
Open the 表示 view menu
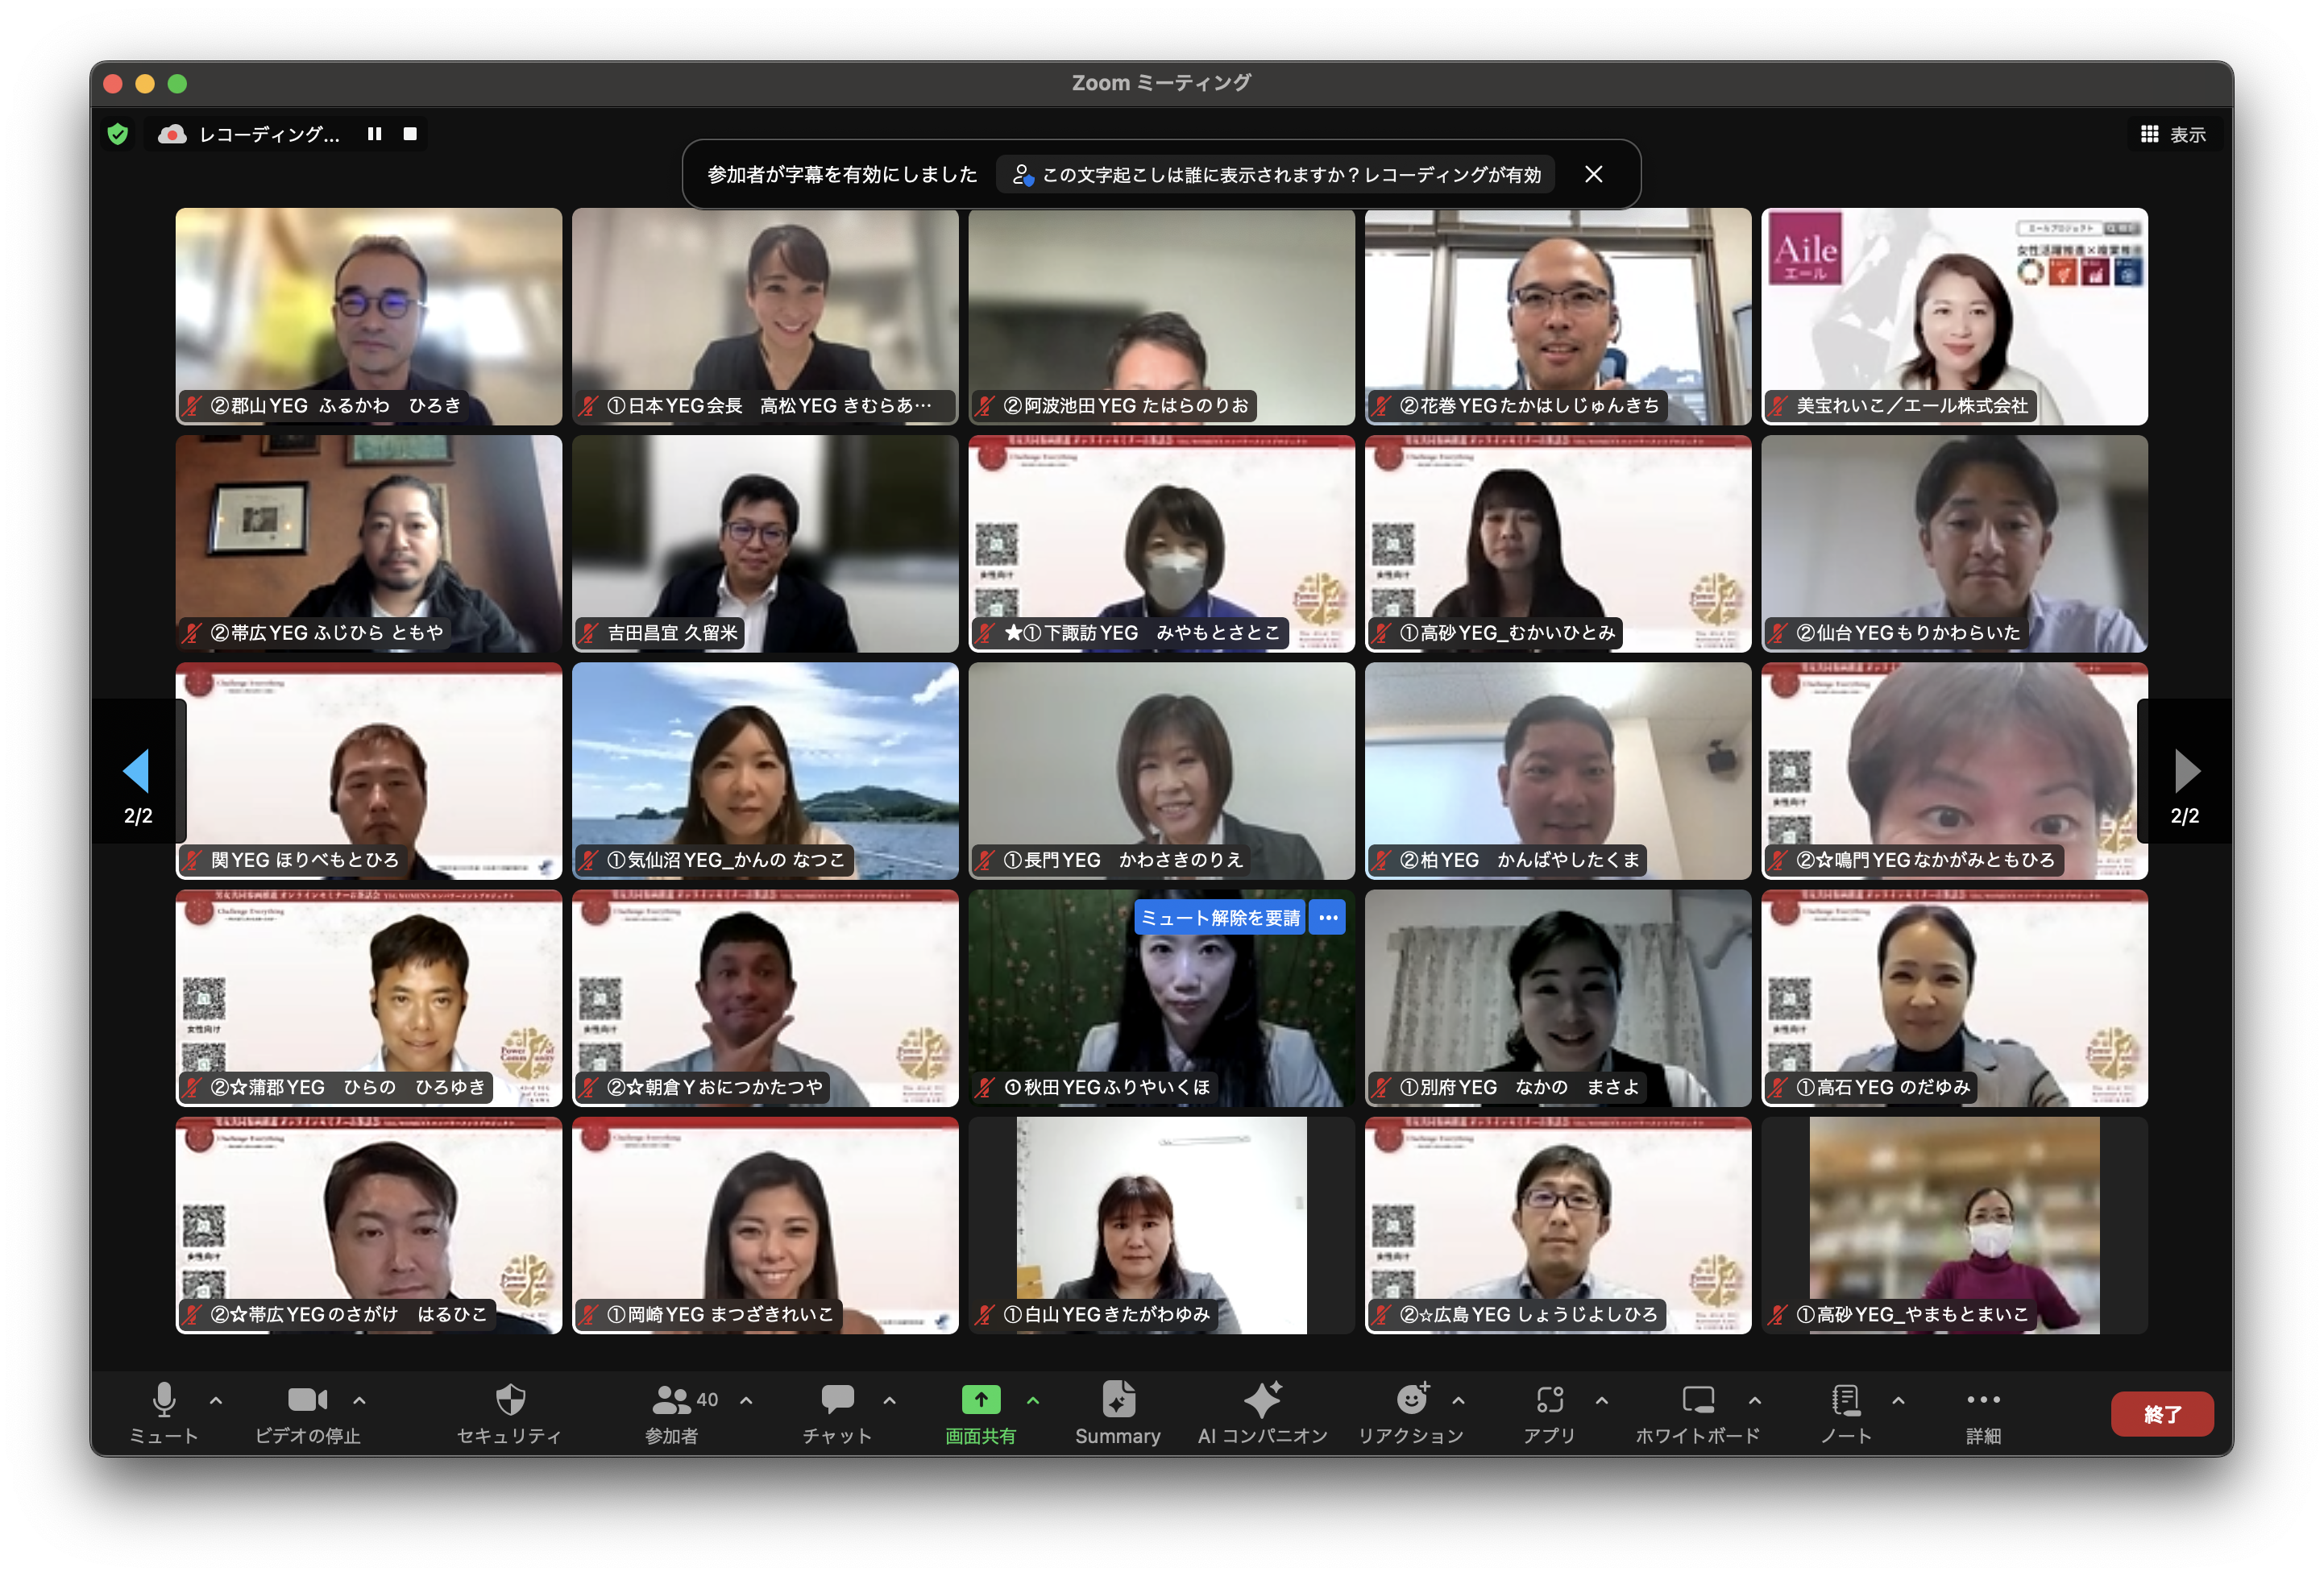pyautogui.click(x=2173, y=134)
